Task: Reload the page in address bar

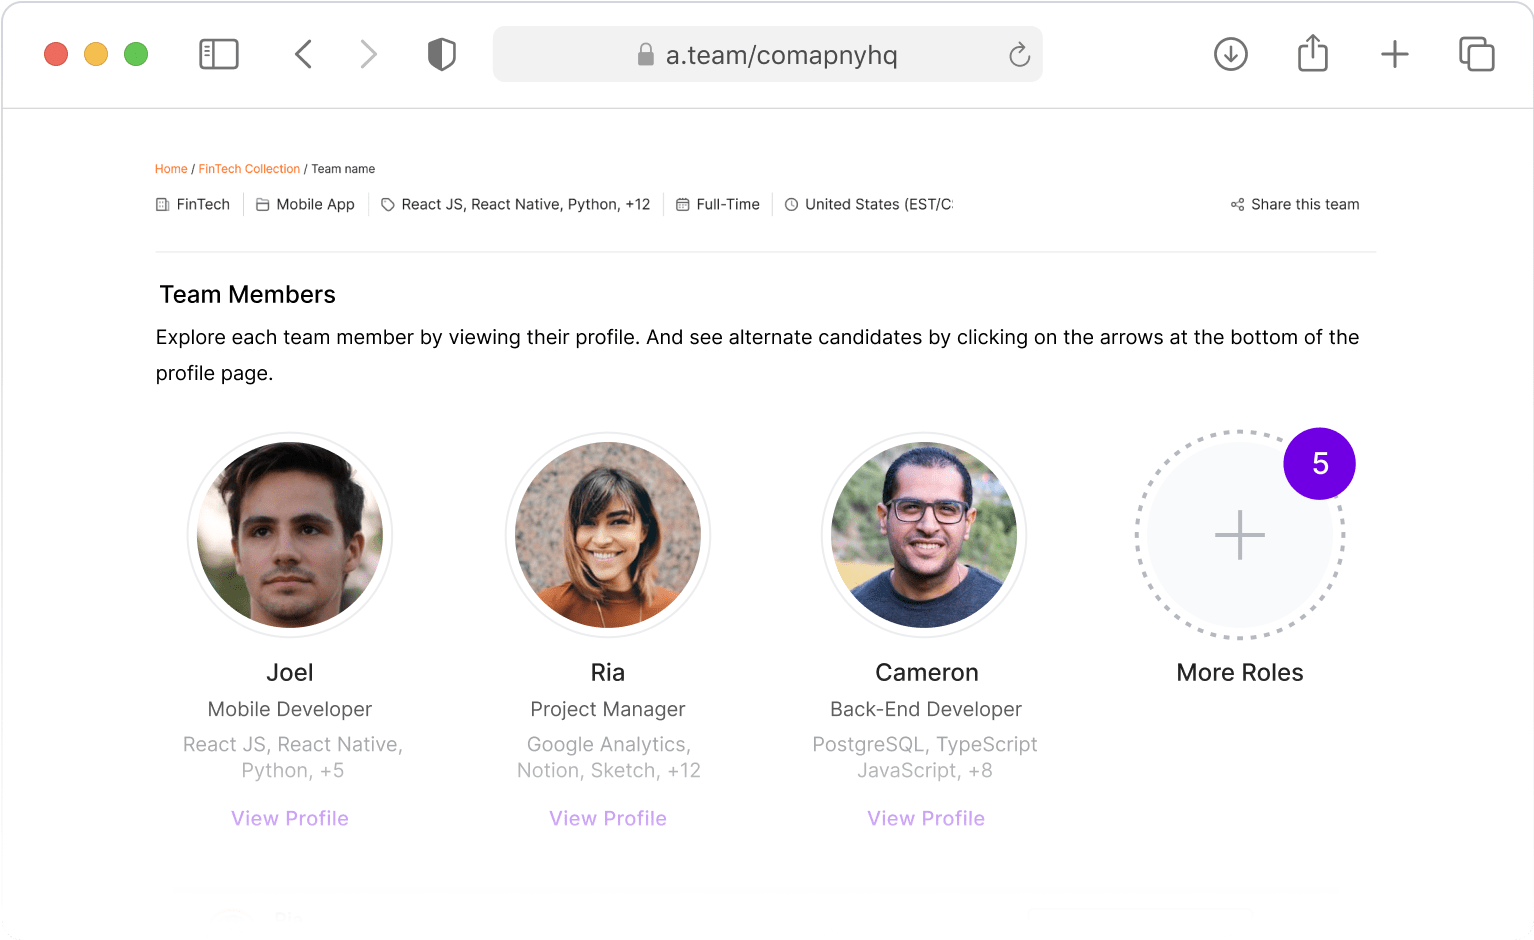Action: tap(1019, 55)
